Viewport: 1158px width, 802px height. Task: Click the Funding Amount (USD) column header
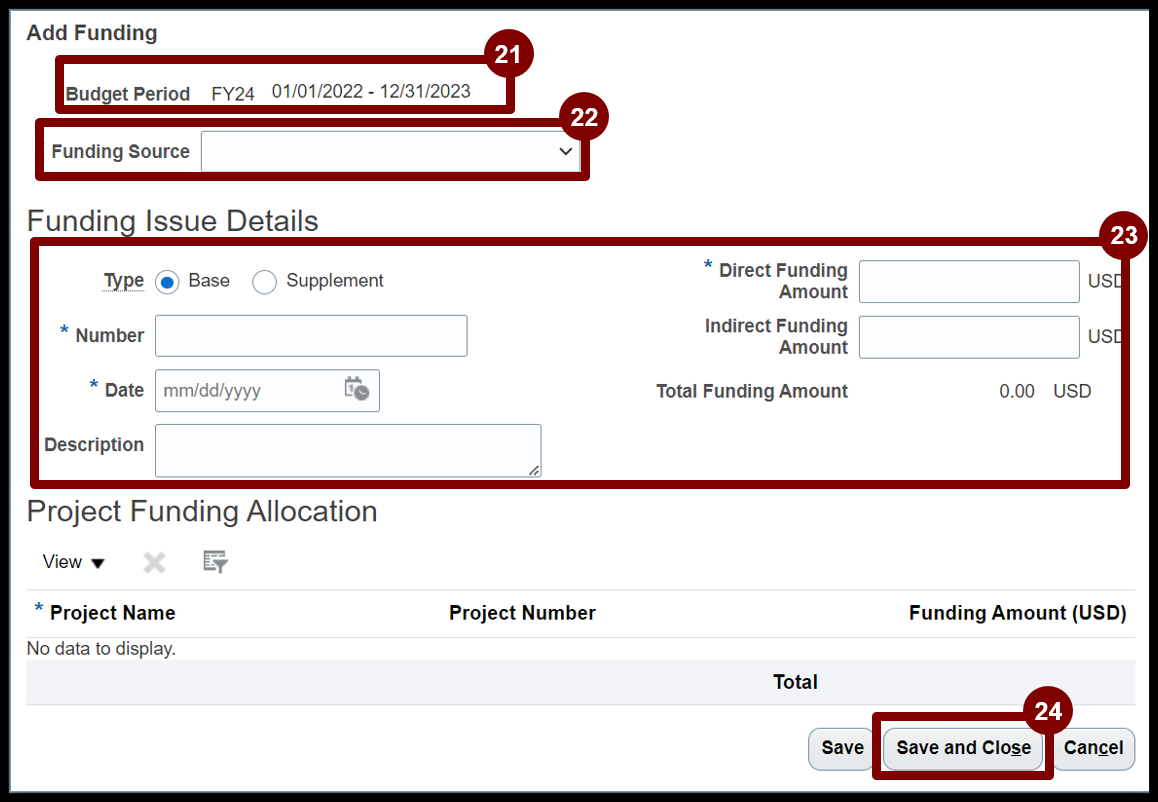[x=1017, y=613]
